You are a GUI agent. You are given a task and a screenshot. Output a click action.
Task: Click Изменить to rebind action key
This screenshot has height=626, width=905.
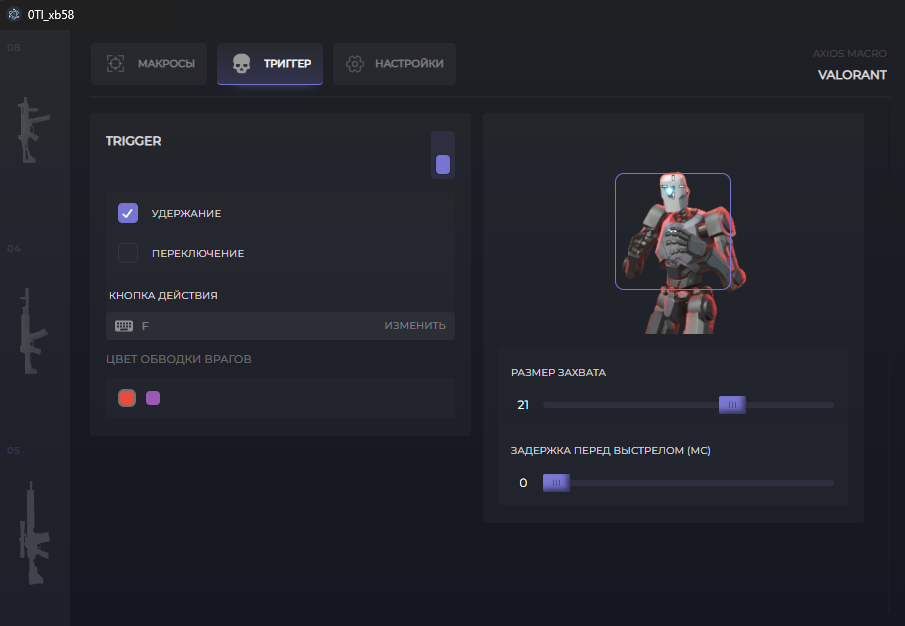[x=415, y=325]
